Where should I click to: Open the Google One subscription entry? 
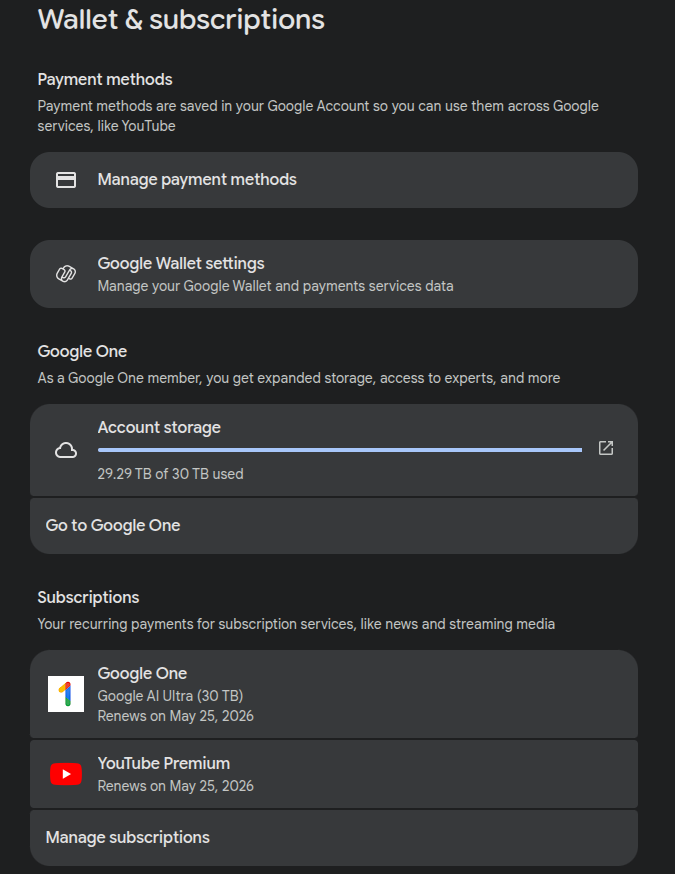(x=334, y=694)
